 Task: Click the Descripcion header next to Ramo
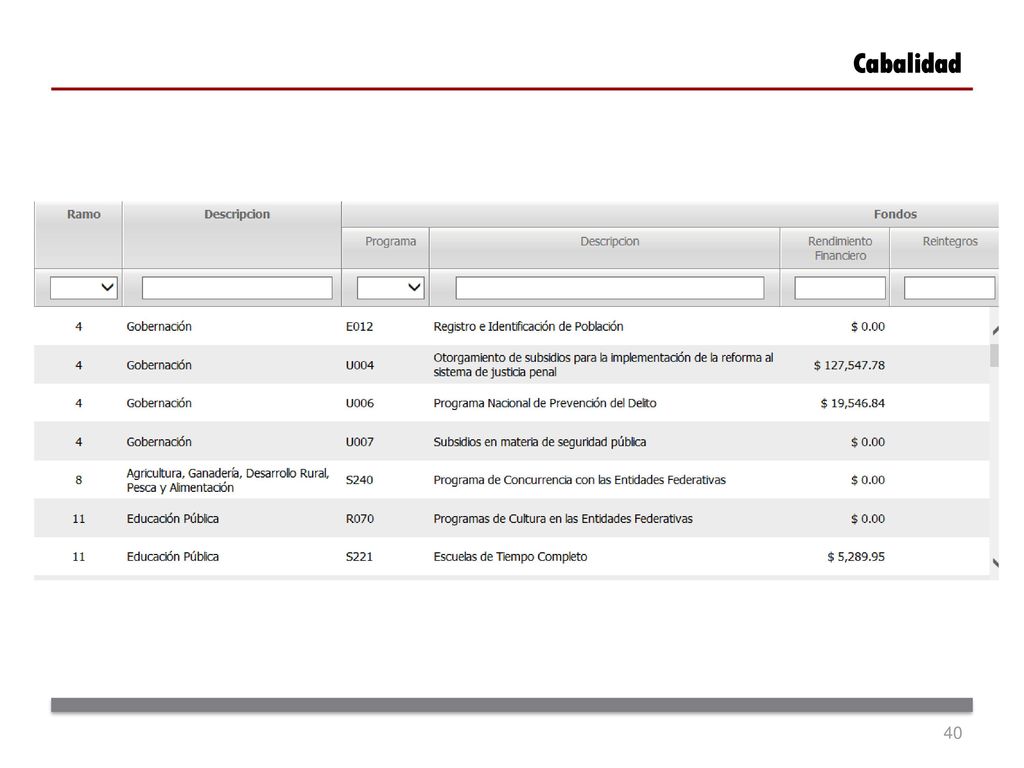point(237,214)
